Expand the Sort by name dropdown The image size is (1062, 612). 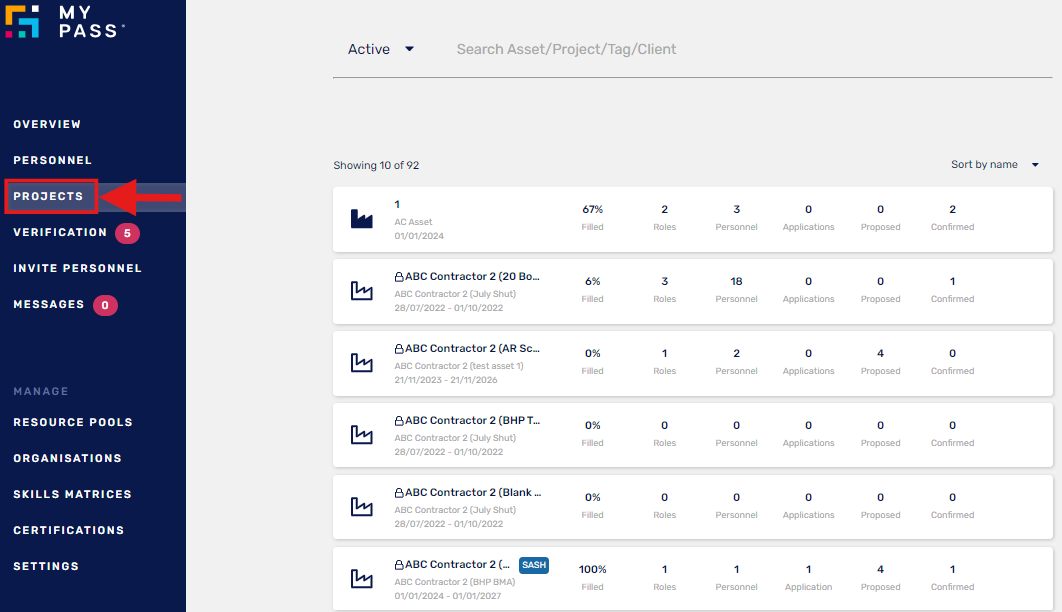(x=994, y=165)
